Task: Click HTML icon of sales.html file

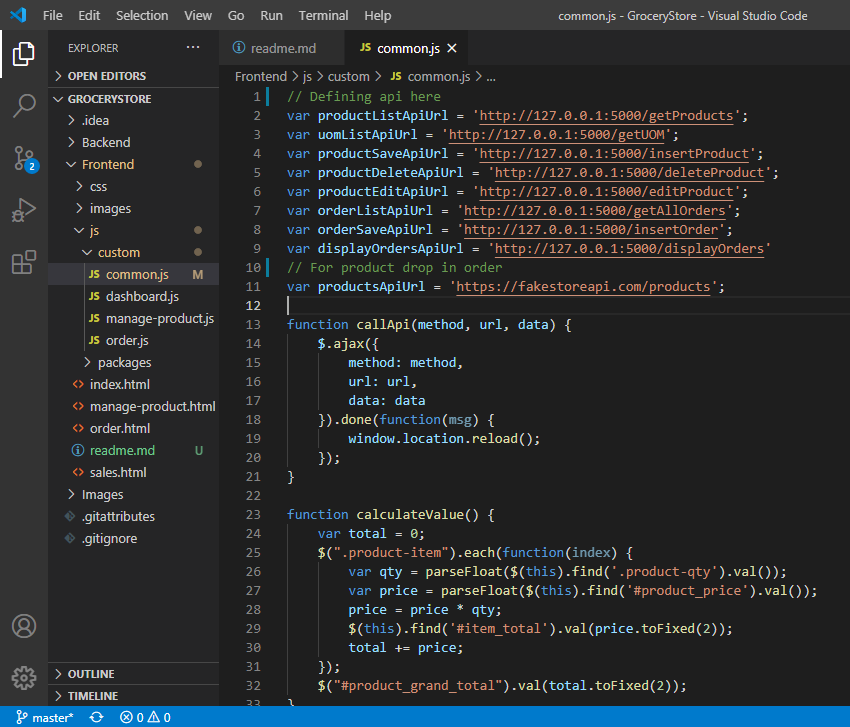Action: click(78, 472)
